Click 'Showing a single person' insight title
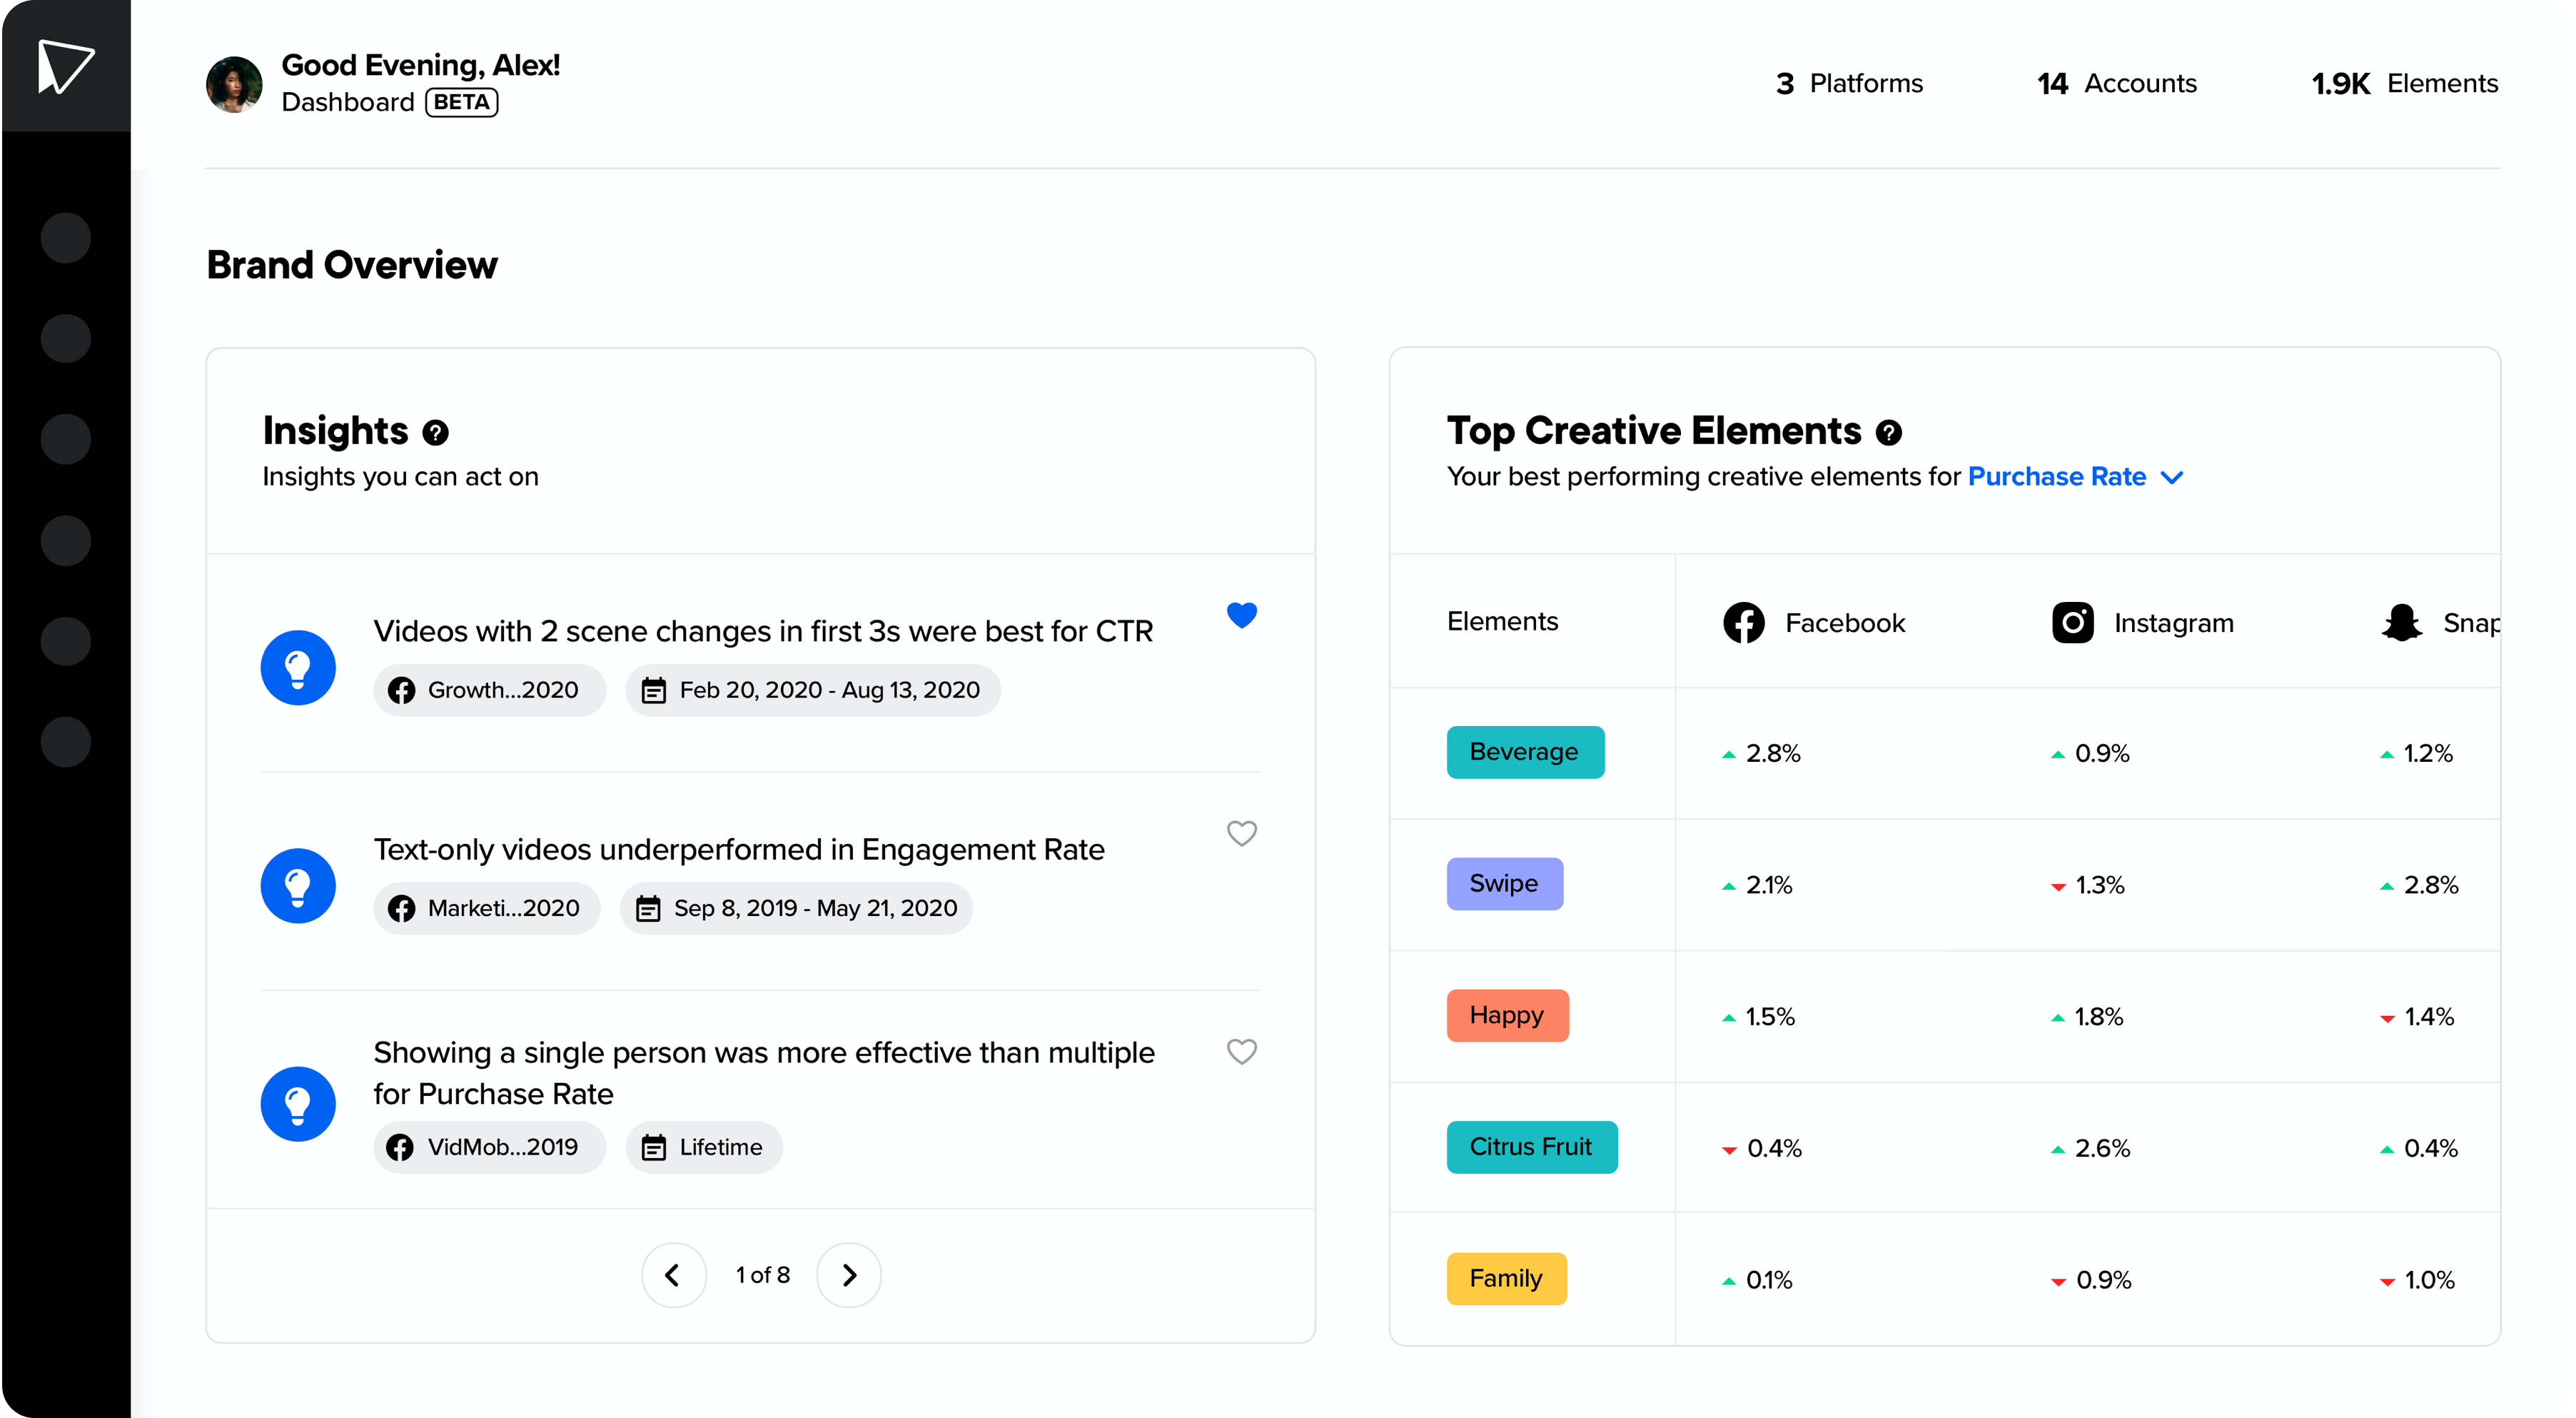This screenshot has height=1418, width=2576. 764,1073
